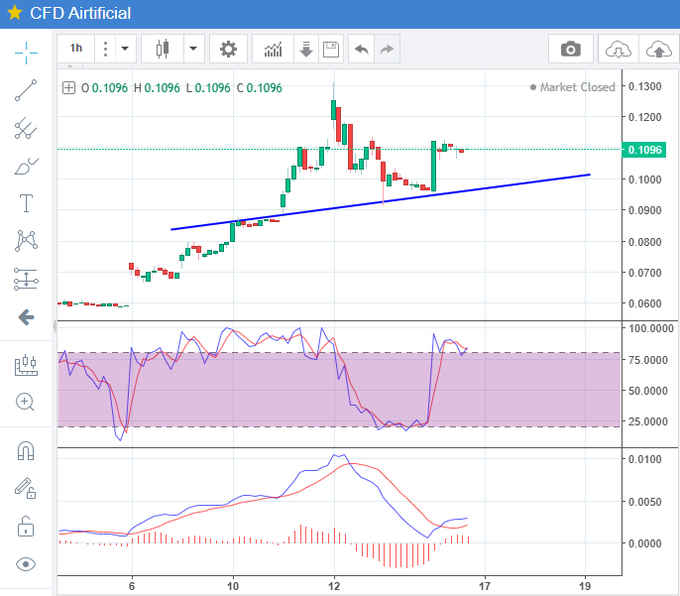Click the 0.1300 price axis label
This screenshot has width=680, height=596.
(x=645, y=86)
